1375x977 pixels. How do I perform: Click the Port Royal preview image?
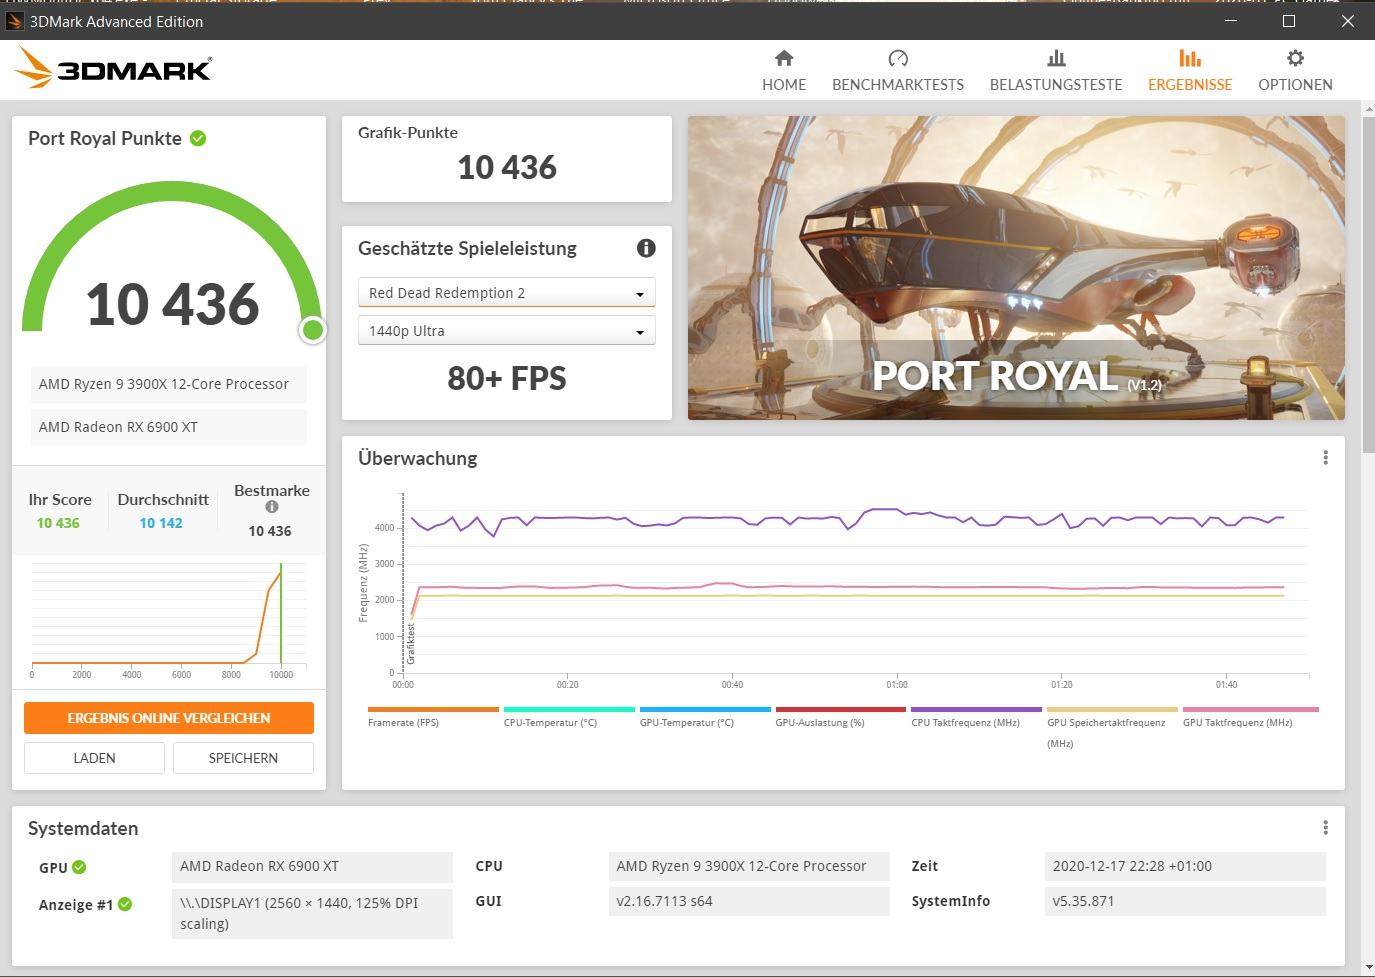[x=1016, y=268]
